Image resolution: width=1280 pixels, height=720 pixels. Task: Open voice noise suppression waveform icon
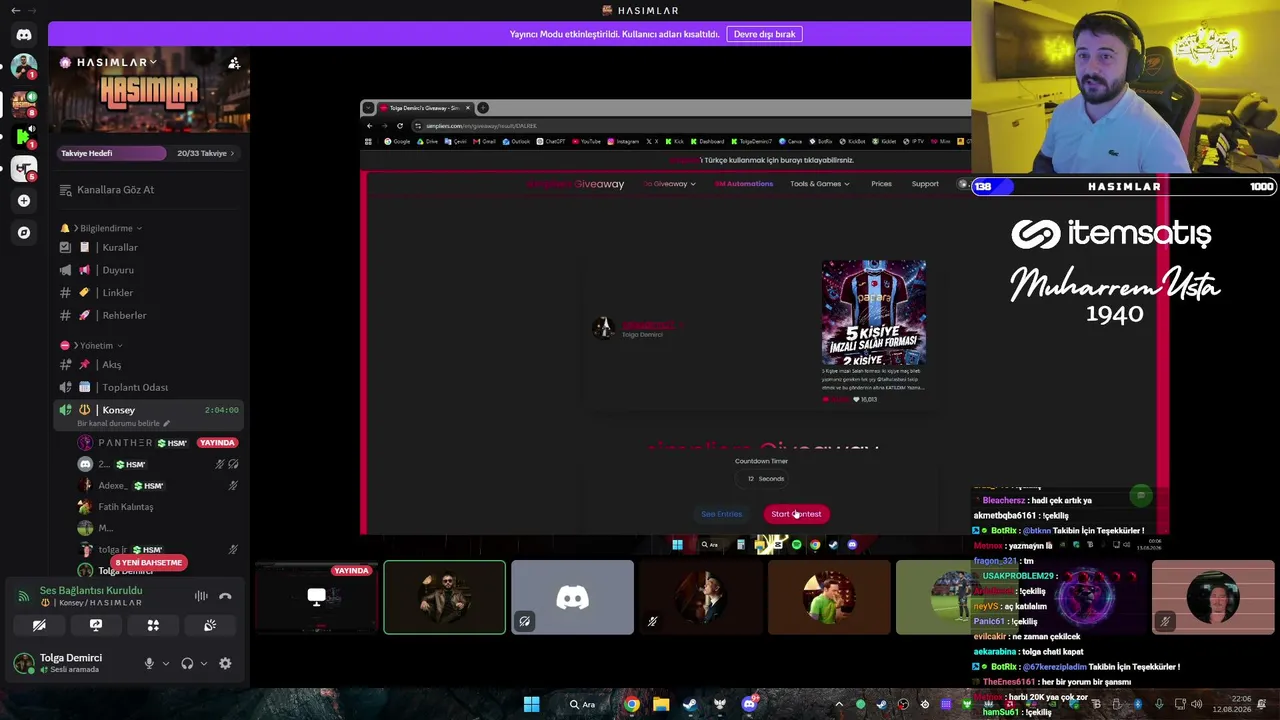tap(201, 596)
